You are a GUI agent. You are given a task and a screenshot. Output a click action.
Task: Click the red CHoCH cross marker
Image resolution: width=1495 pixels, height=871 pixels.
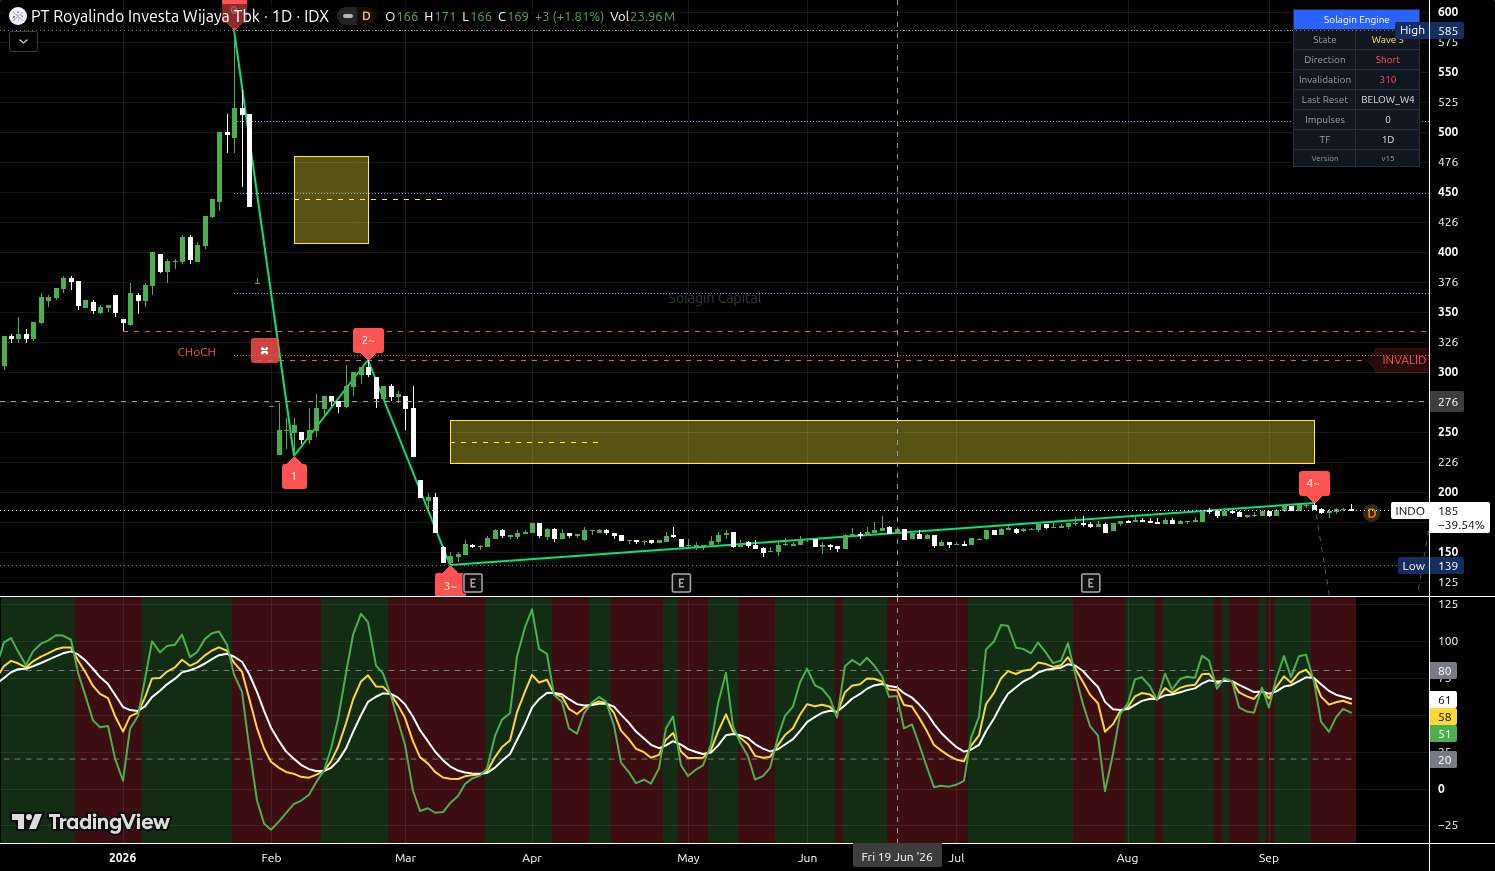(x=264, y=350)
